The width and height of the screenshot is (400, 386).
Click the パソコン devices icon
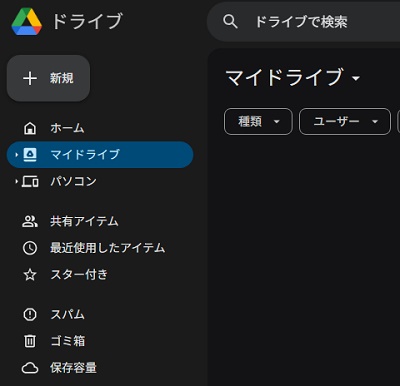30,182
